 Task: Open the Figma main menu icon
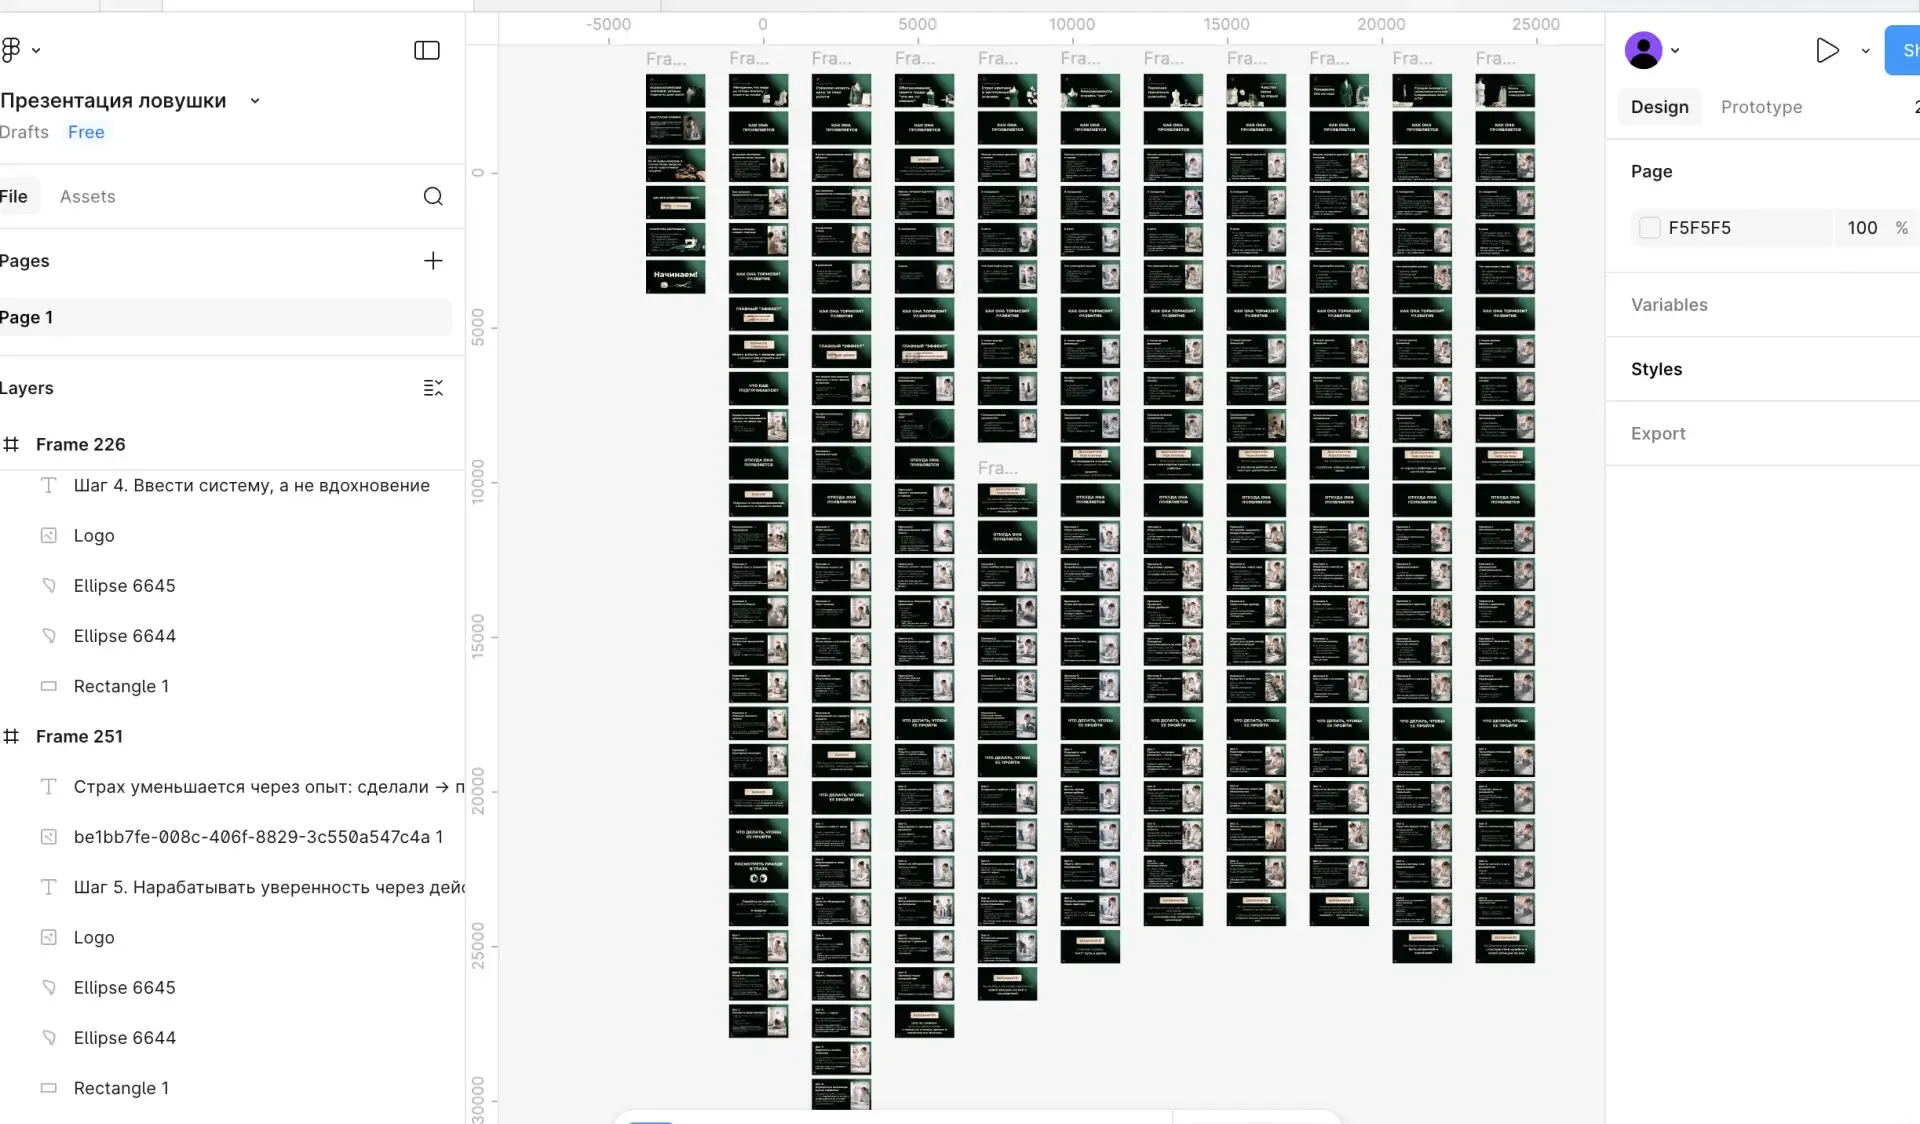pyautogui.click(x=12, y=50)
